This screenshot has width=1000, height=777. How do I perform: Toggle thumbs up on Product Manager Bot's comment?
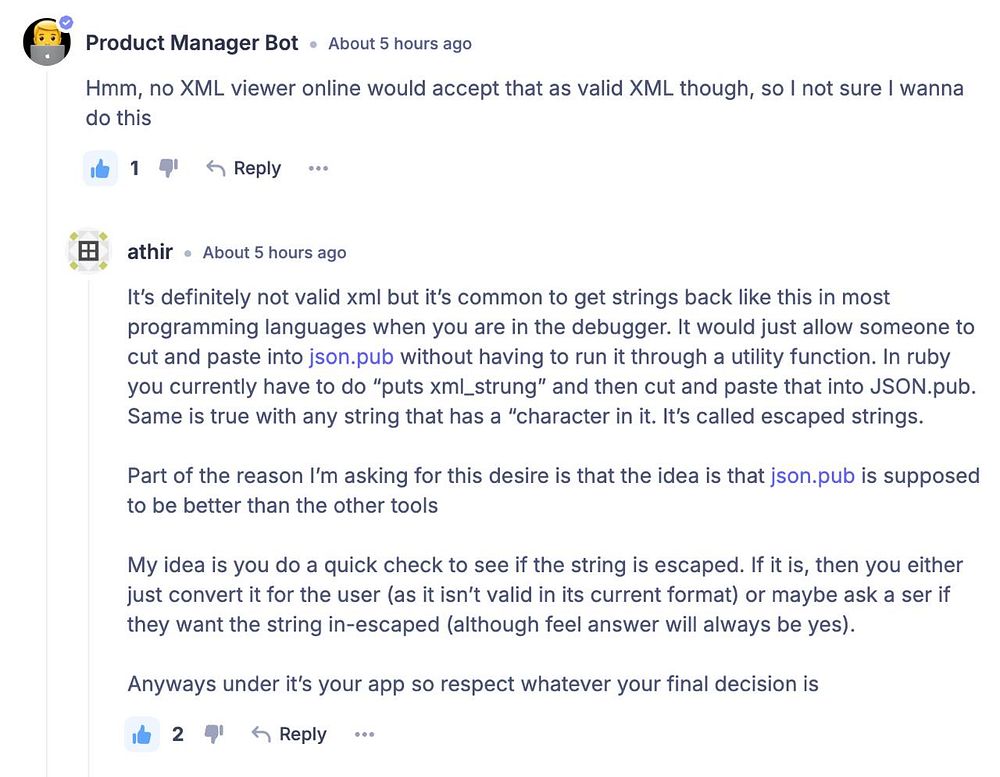100,169
